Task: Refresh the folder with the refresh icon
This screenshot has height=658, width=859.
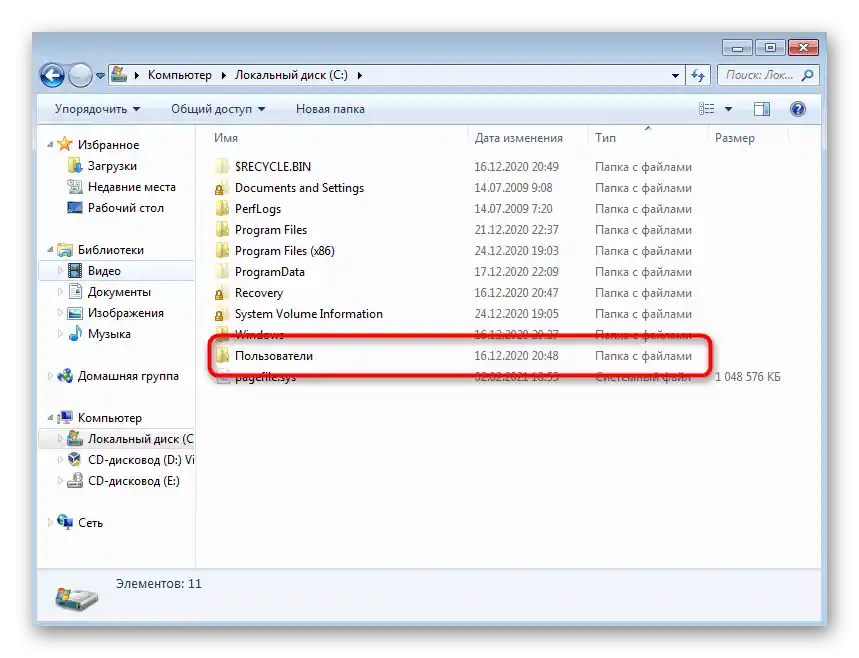Action: [x=698, y=75]
